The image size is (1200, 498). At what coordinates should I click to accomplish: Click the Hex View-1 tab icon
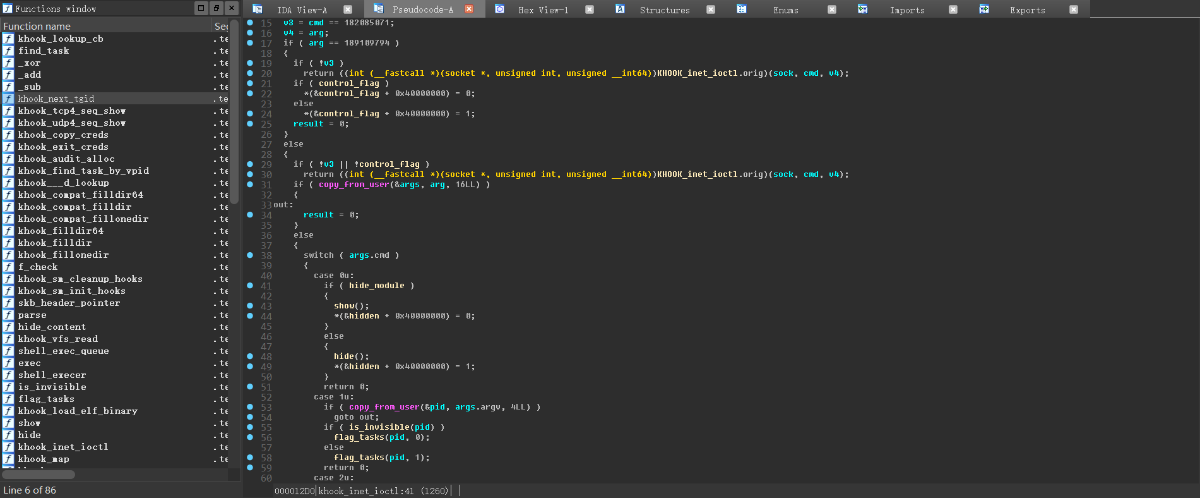(499, 9)
